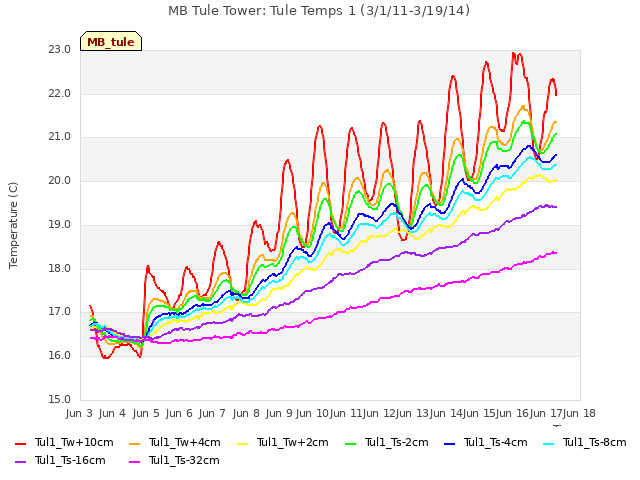Click the purple Tul1_Ts-16cm legend swatch
640x480 pixels.
click(20, 462)
